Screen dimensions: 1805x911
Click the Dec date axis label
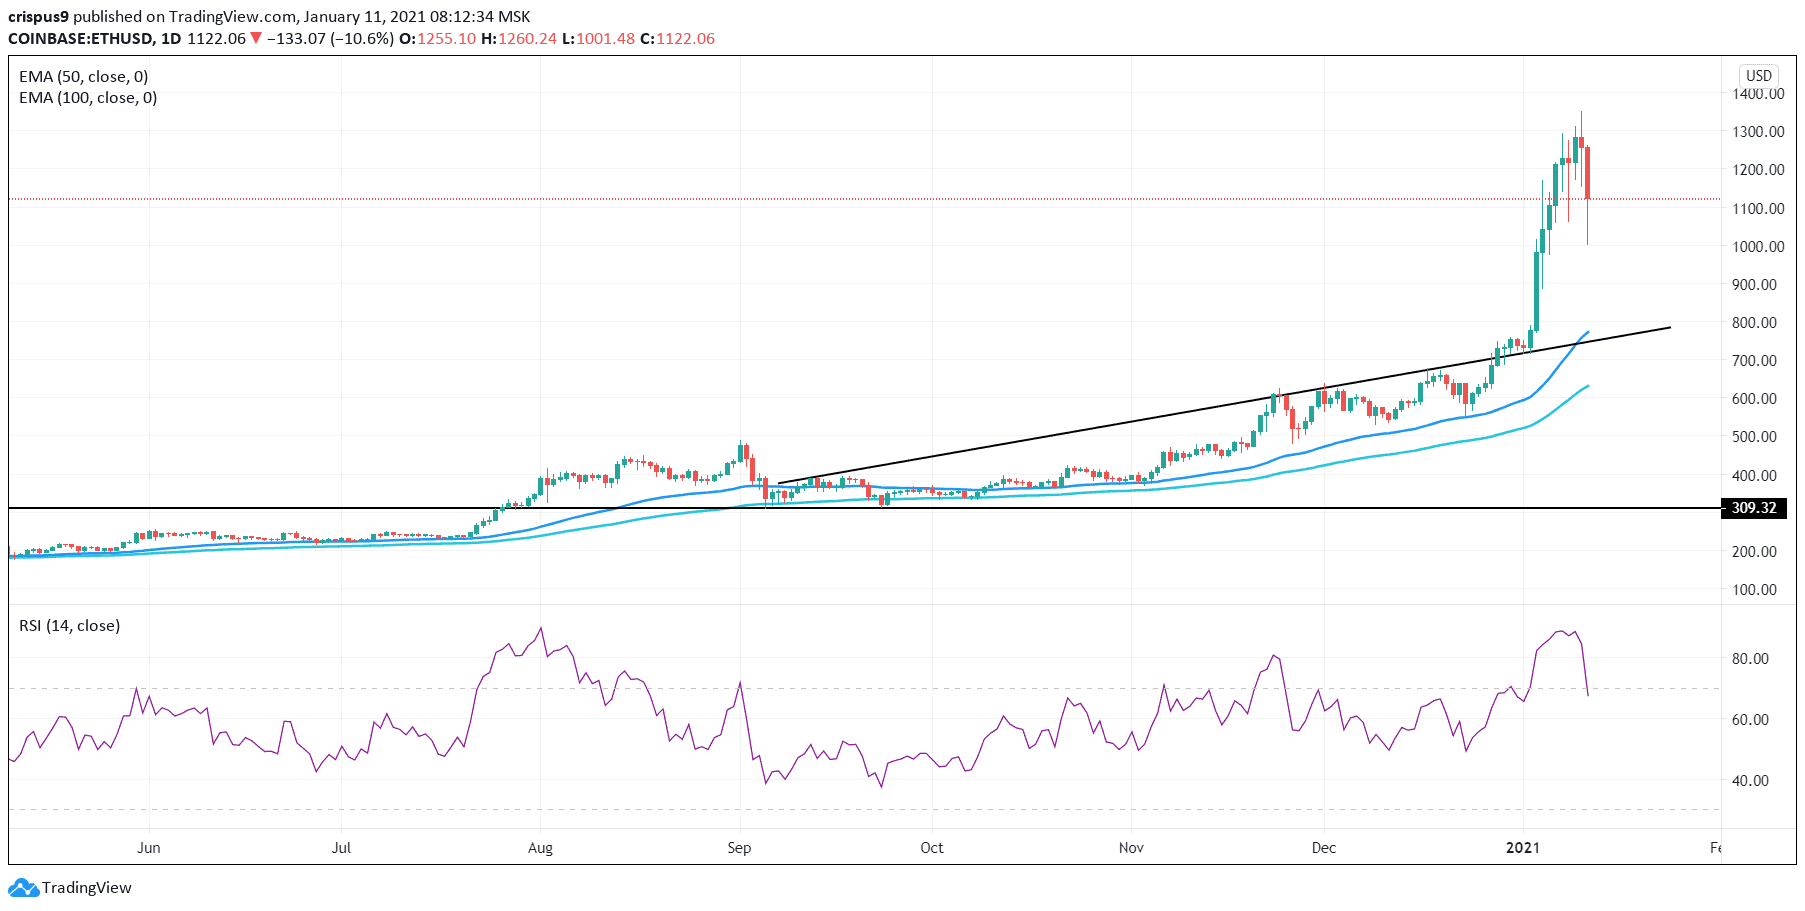(x=1324, y=848)
